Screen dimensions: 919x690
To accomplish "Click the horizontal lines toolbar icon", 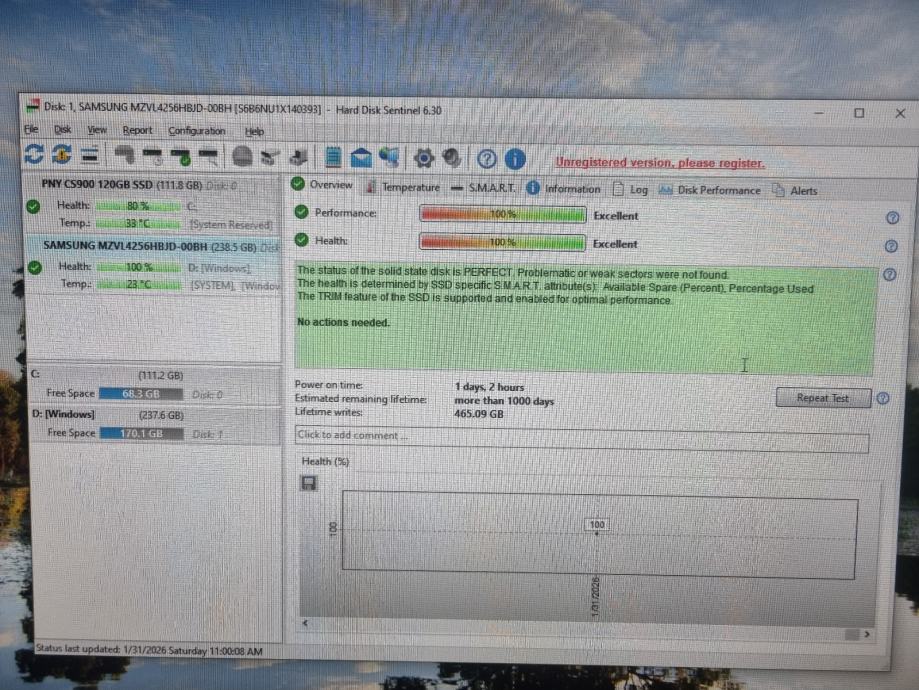I will pos(90,155).
